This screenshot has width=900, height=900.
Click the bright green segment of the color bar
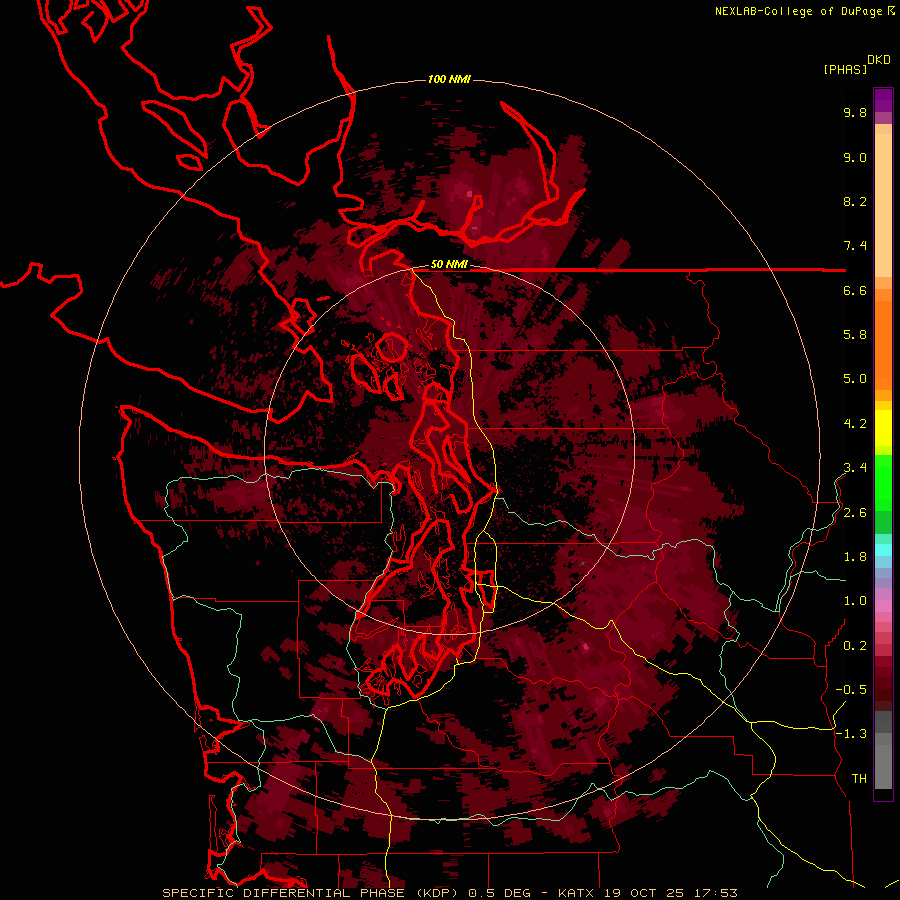point(883,481)
